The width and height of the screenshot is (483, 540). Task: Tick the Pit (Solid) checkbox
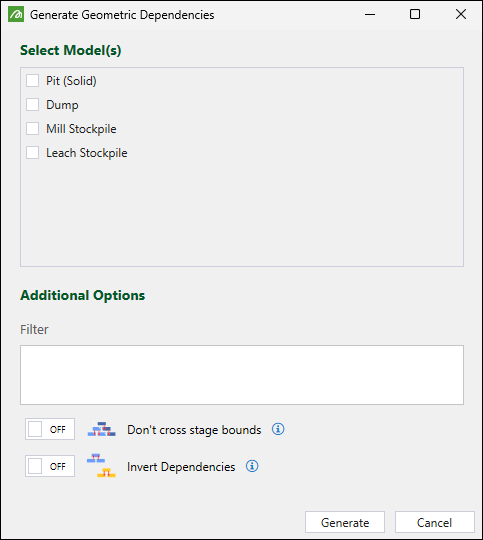32,81
